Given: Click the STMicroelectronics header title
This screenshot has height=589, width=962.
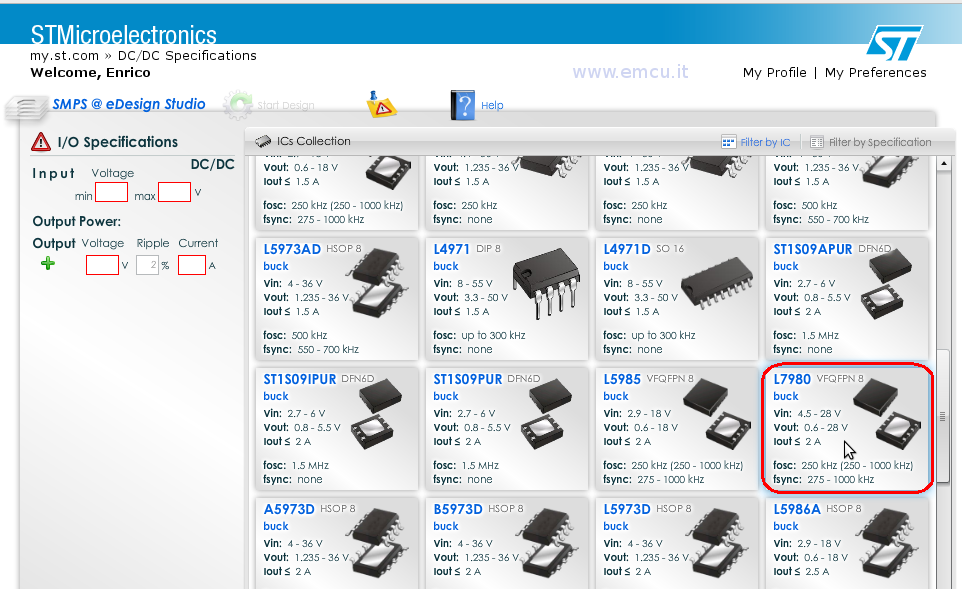Looking at the screenshot, I should coord(123,35).
